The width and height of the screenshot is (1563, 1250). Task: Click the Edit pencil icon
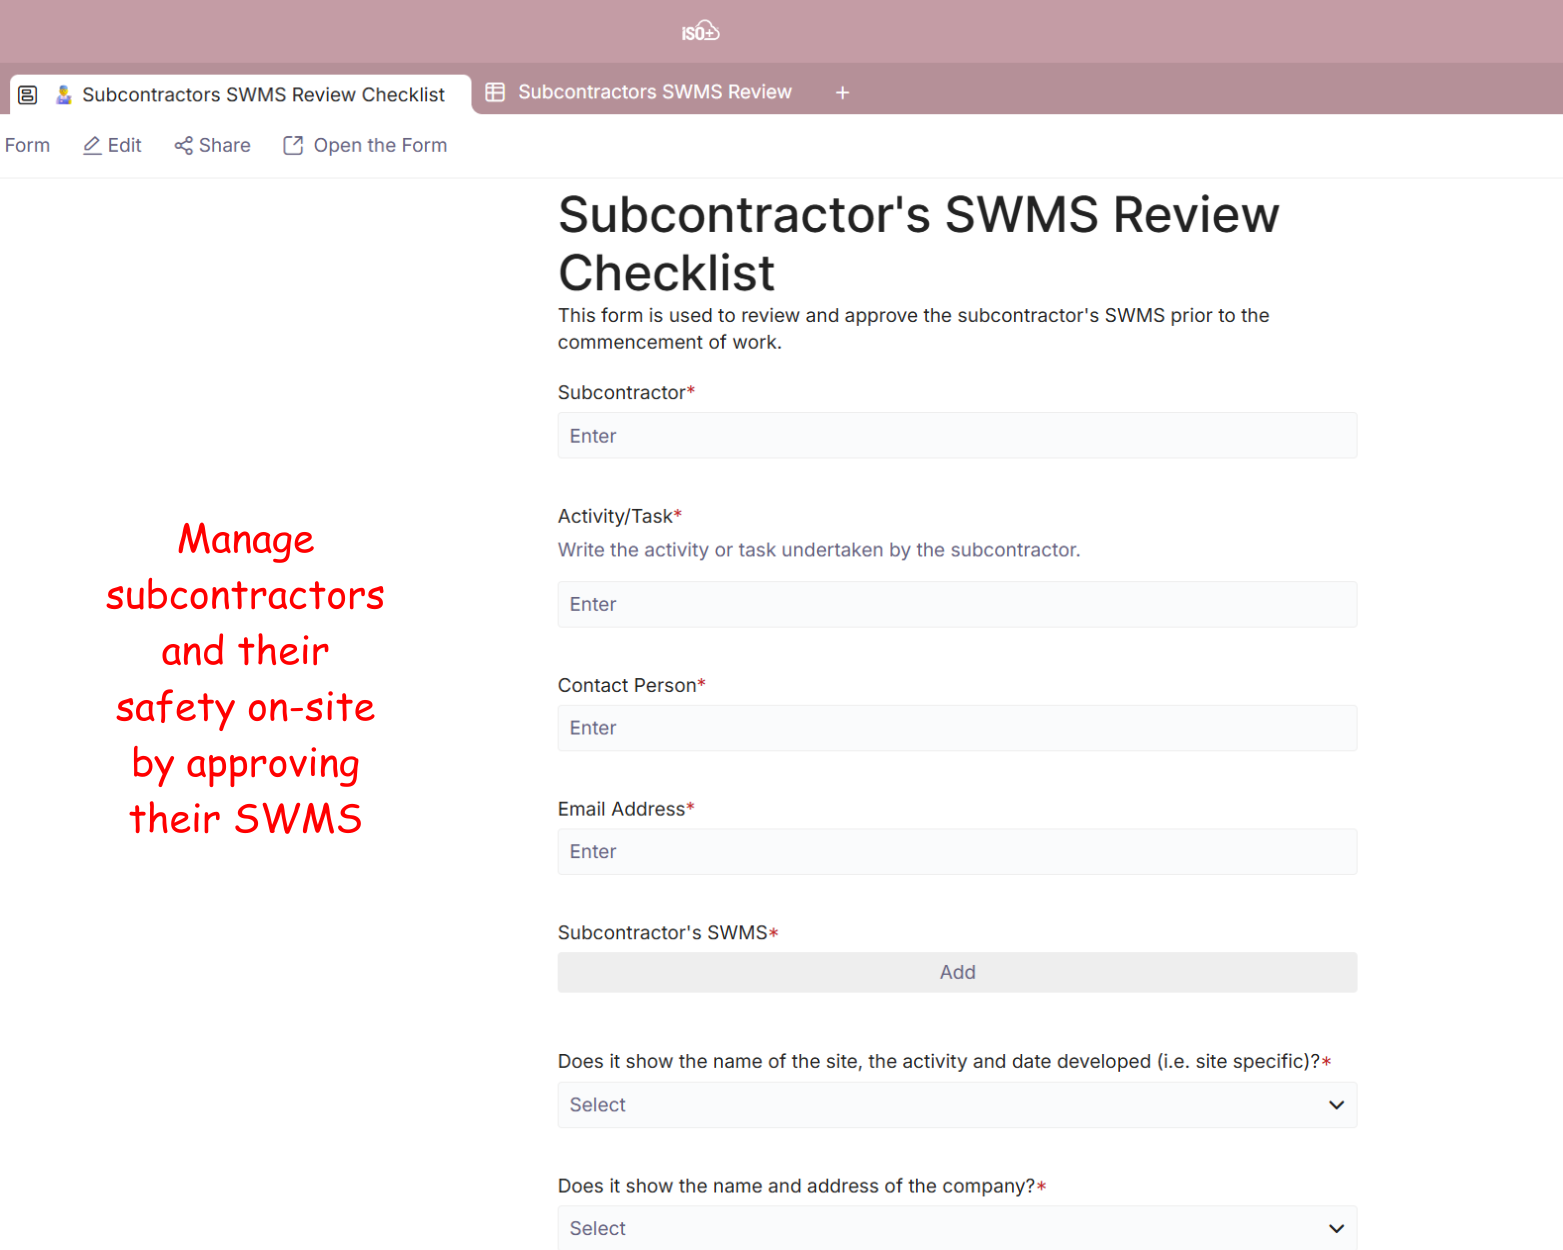click(x=92, y=146)
